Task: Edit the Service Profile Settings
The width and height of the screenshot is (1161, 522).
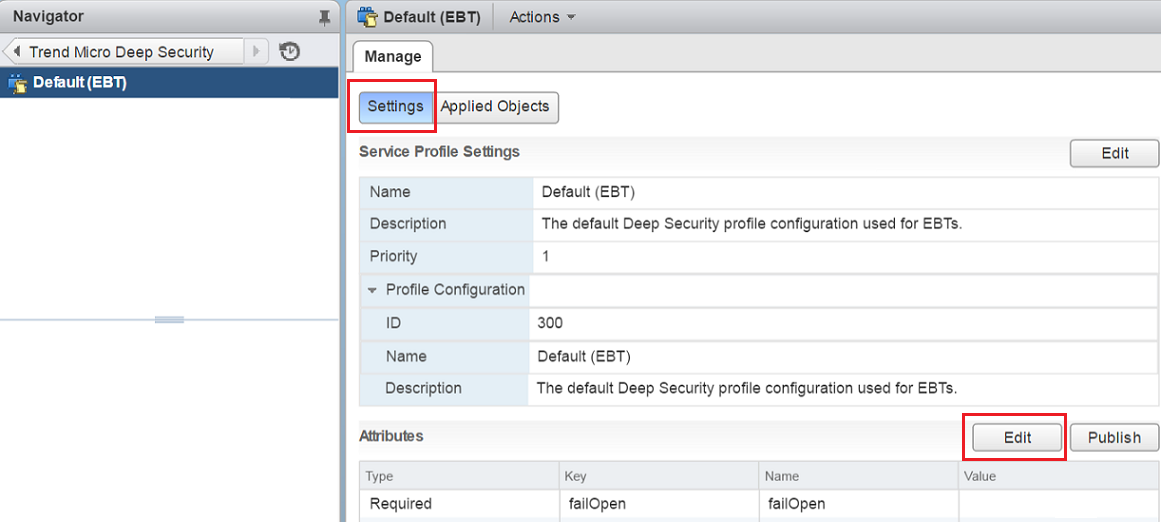Action: pos(1114,153)
